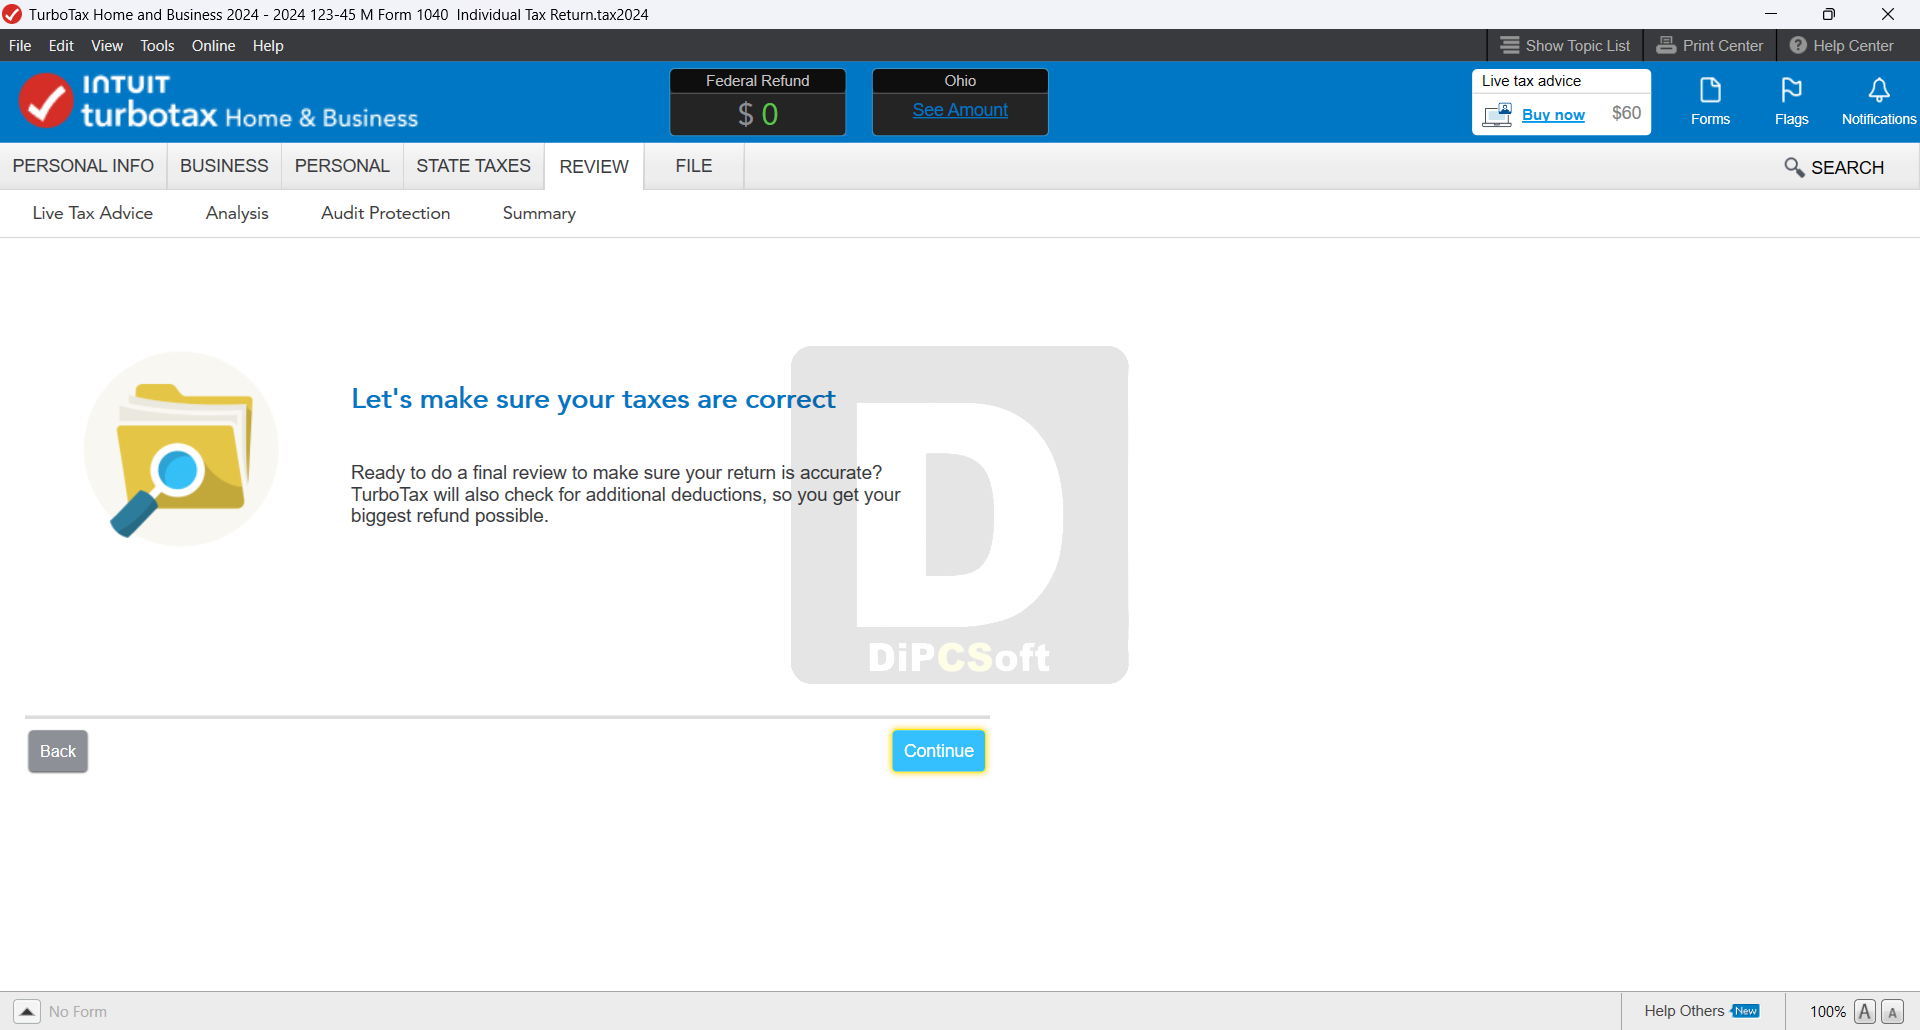Open the Edit menu

(61, 46)
